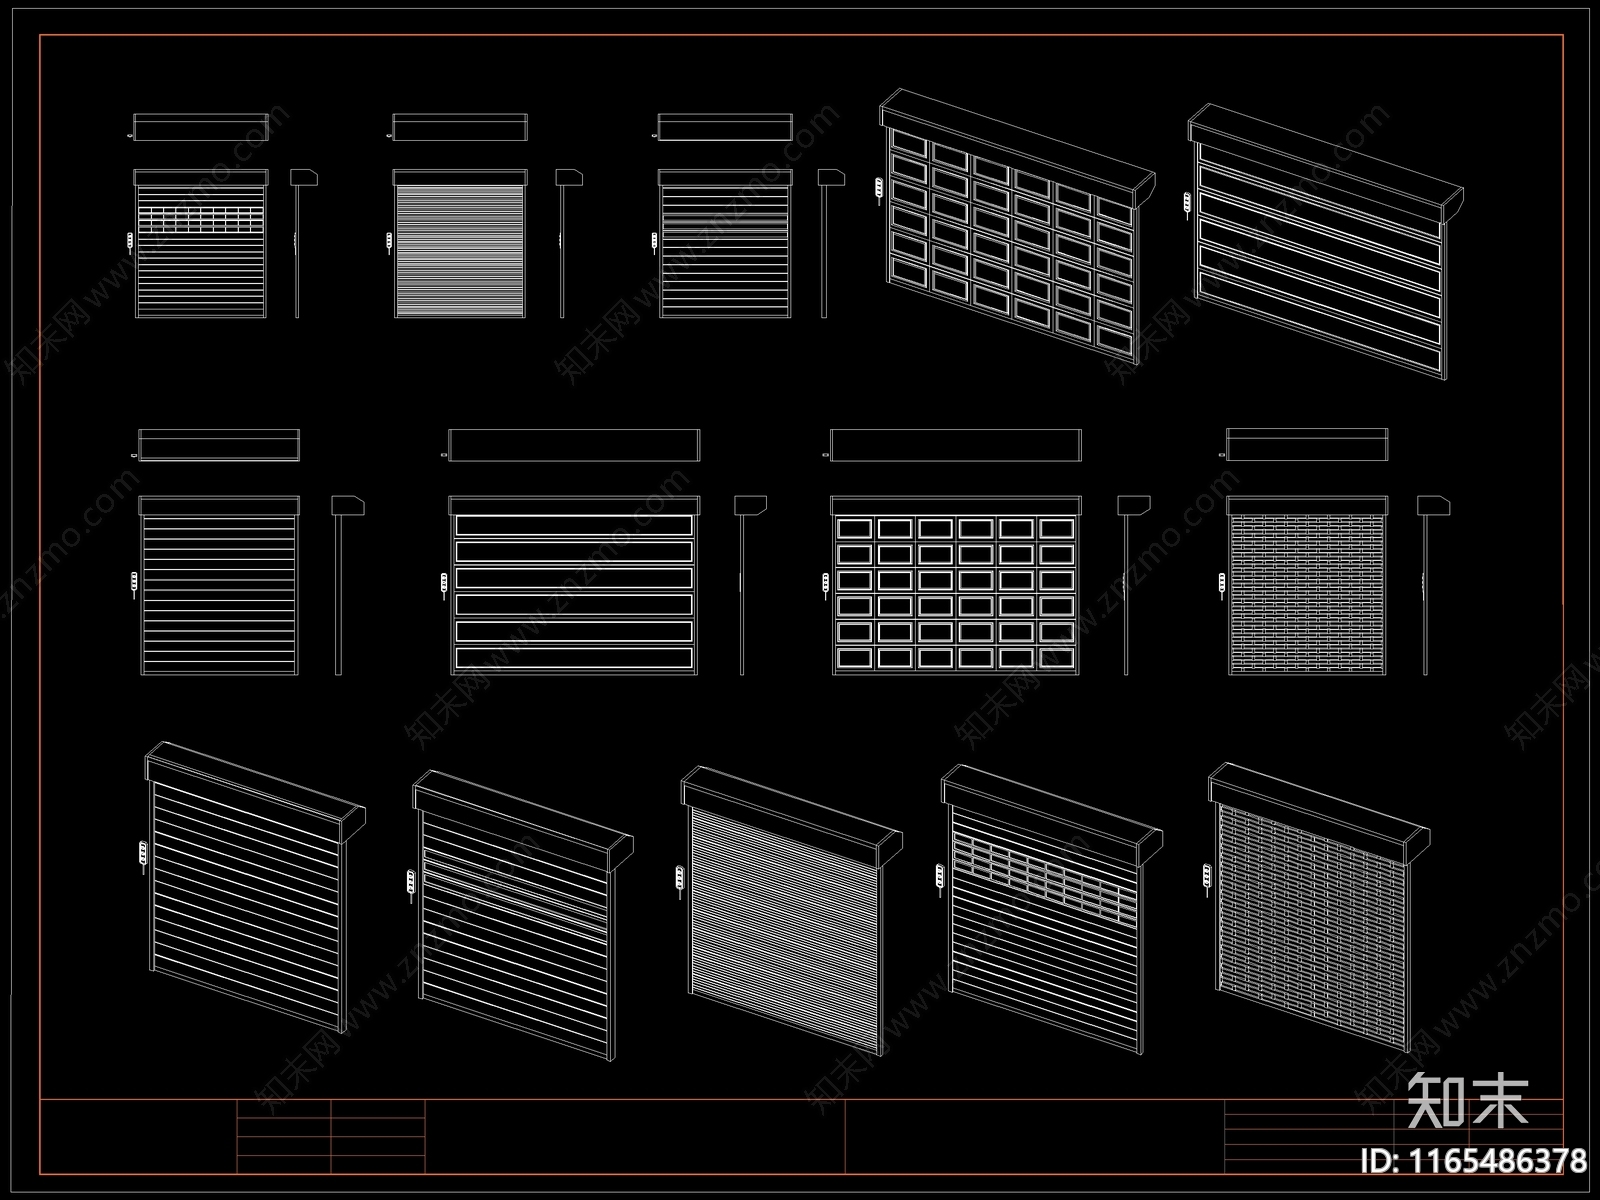Viewport: 1600px width, 1200px height.
Task: Select front elevation shutter with perforated window band
Action: click(201, 244)
